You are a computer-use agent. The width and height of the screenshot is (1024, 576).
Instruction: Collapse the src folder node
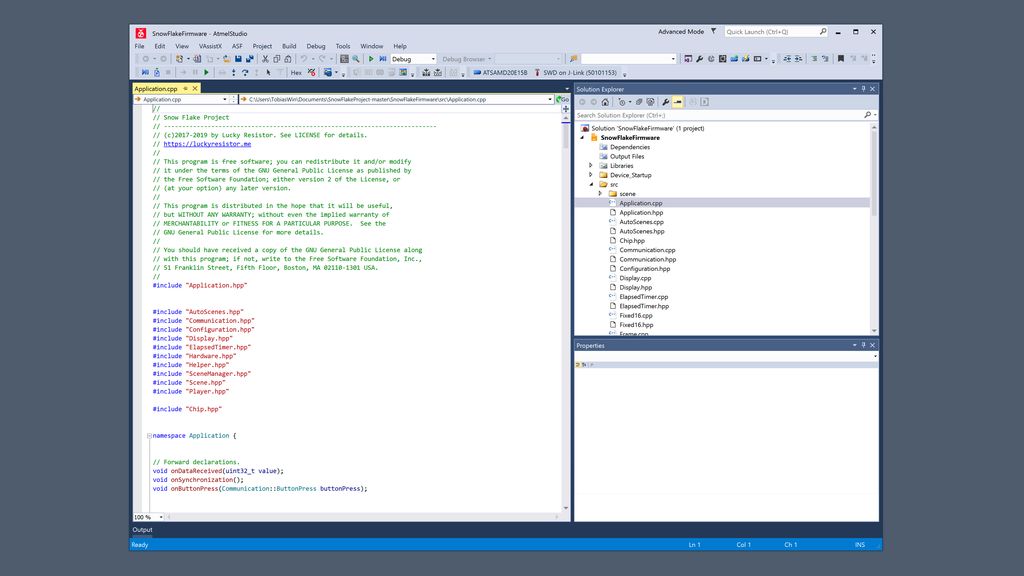591,184
